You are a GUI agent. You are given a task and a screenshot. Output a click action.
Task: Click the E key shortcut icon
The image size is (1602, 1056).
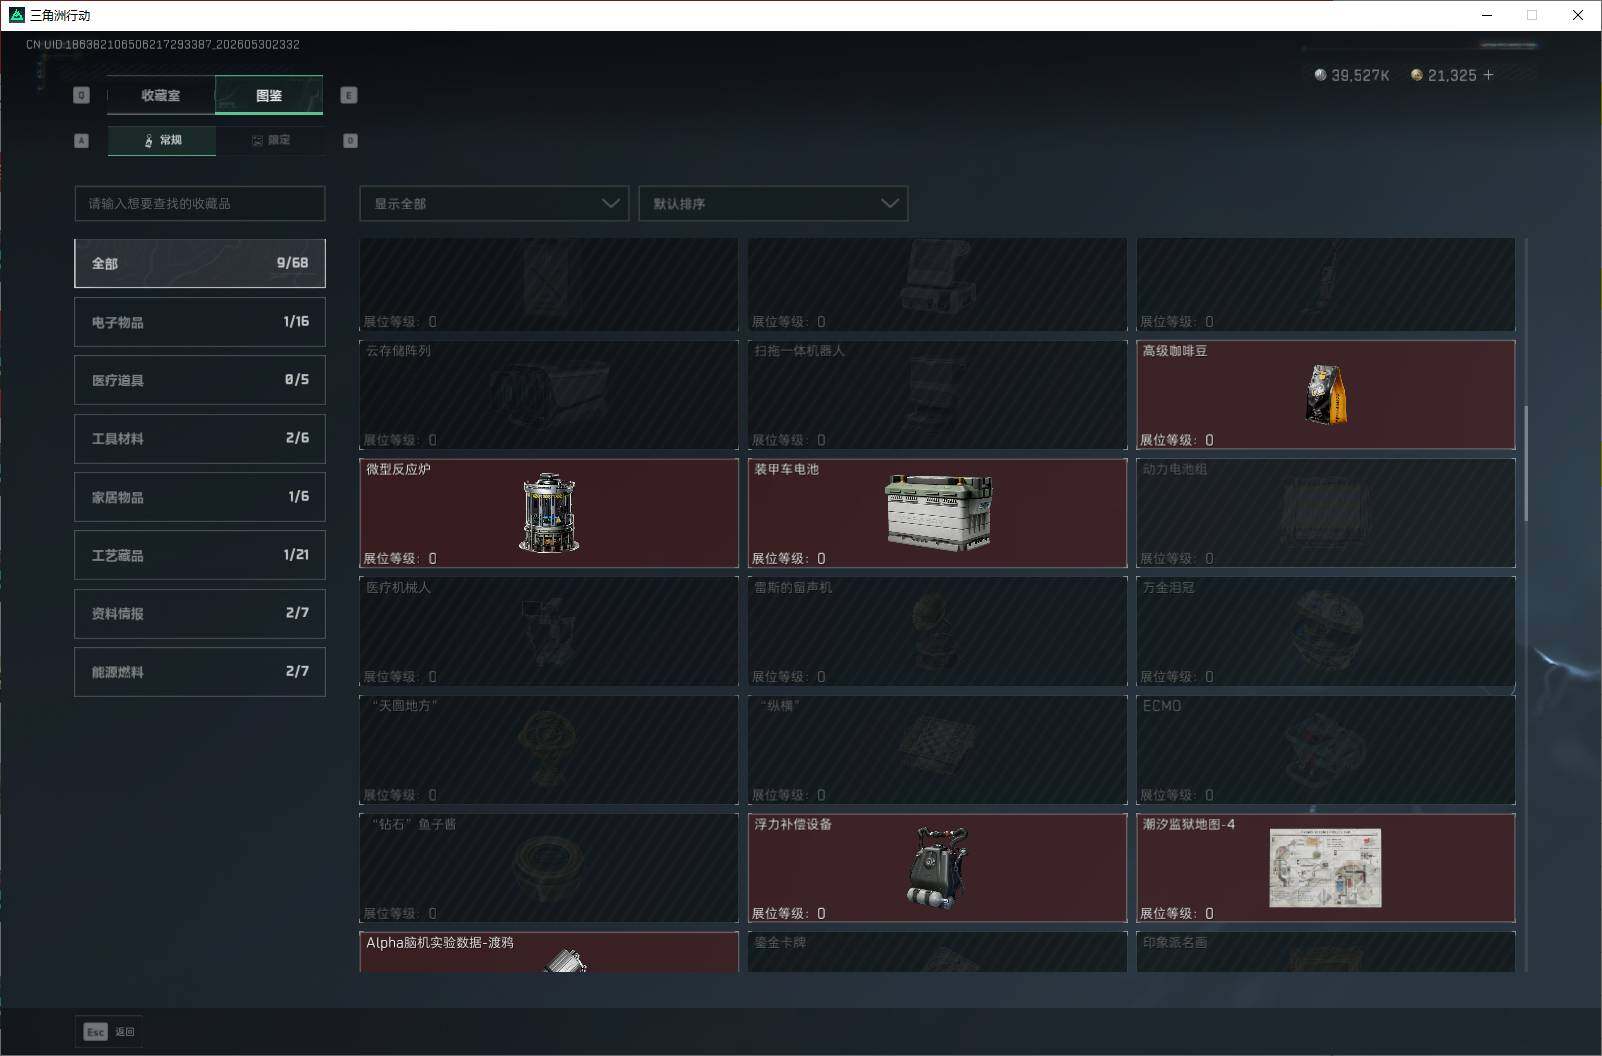point(348,95)
